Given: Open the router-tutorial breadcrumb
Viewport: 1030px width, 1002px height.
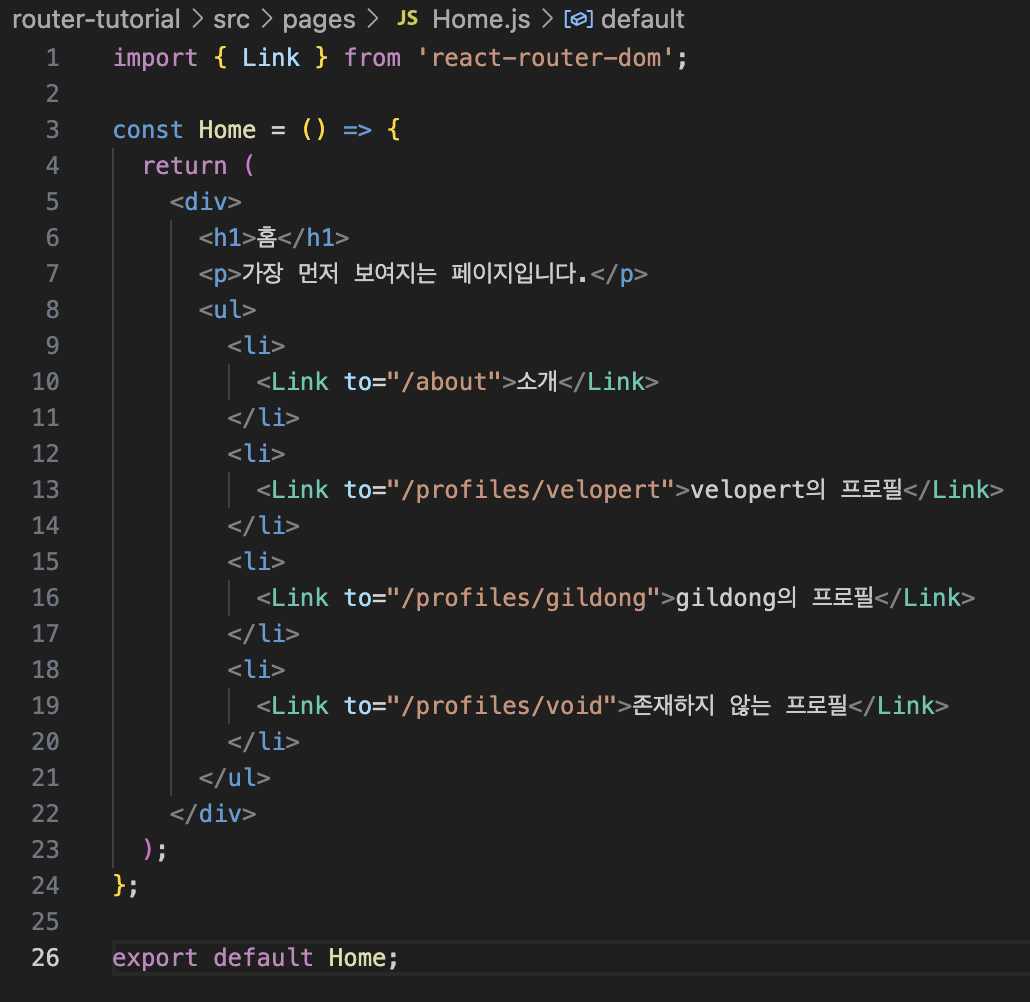Looking at the screenshot, I should (x=96, y=19).
